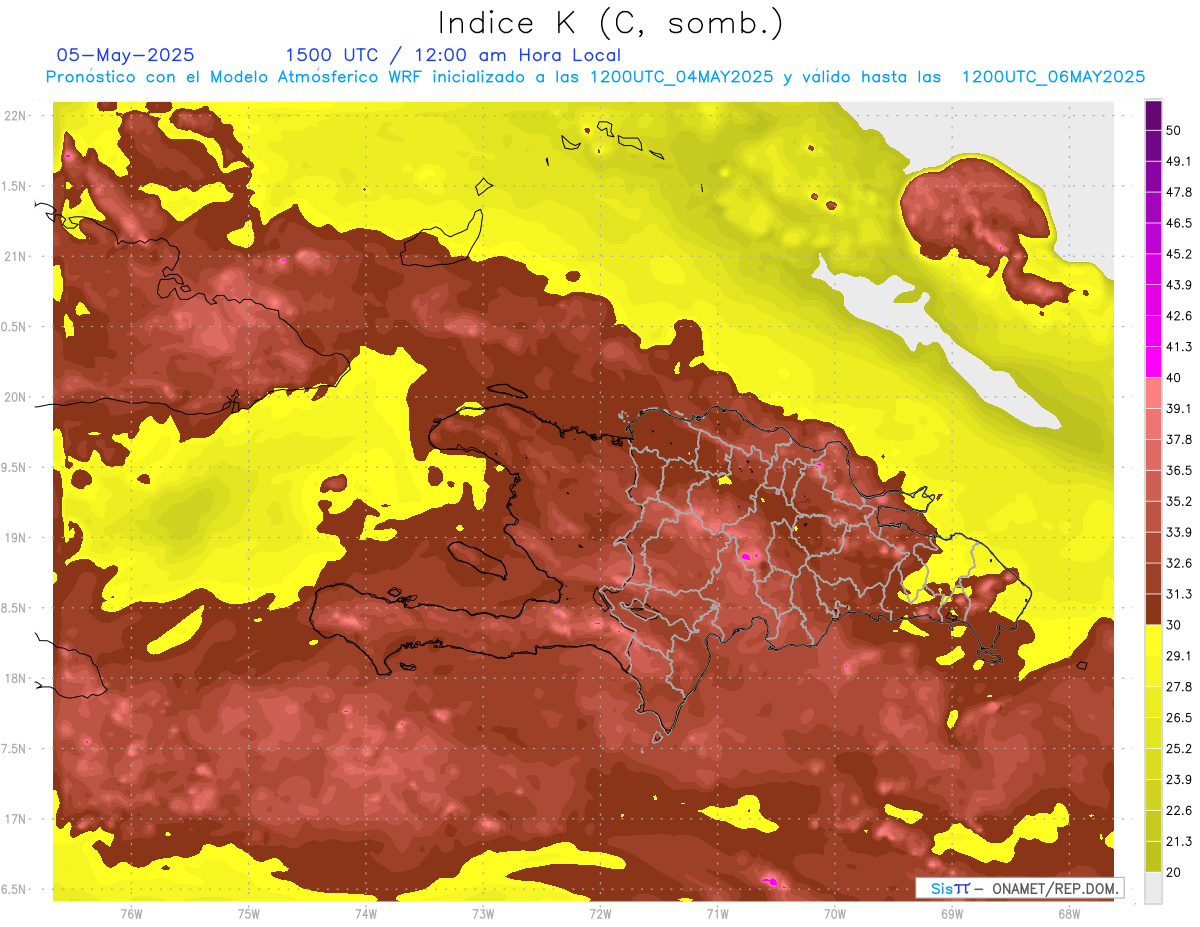Click the '73W' longitude label
The image size is (1200, 927).
tap(482, 913)
